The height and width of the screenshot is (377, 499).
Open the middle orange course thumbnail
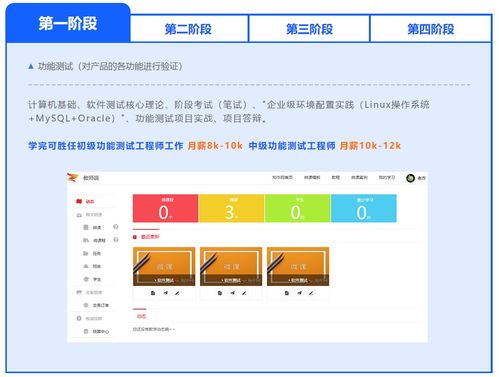[x=231, y=266]
